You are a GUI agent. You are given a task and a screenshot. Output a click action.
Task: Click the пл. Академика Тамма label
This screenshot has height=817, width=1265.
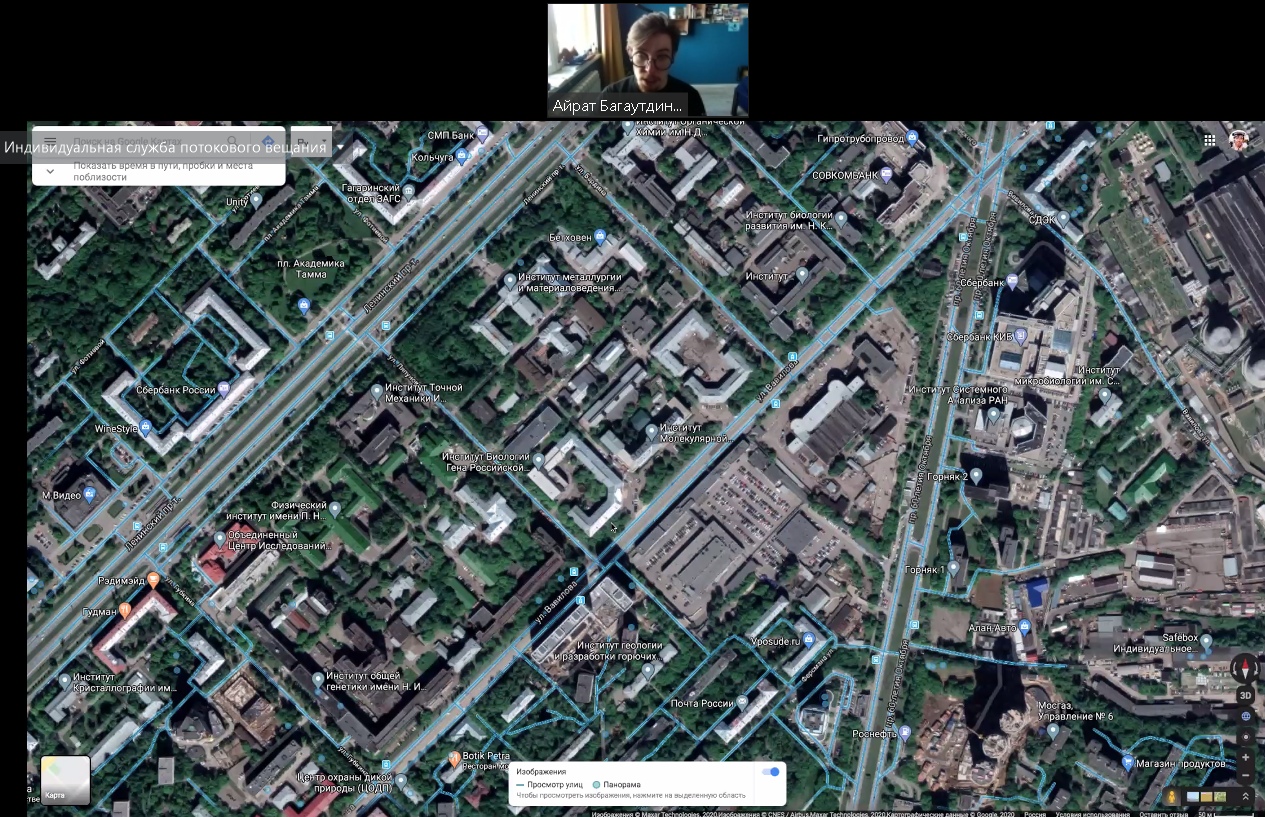[311, 268]
